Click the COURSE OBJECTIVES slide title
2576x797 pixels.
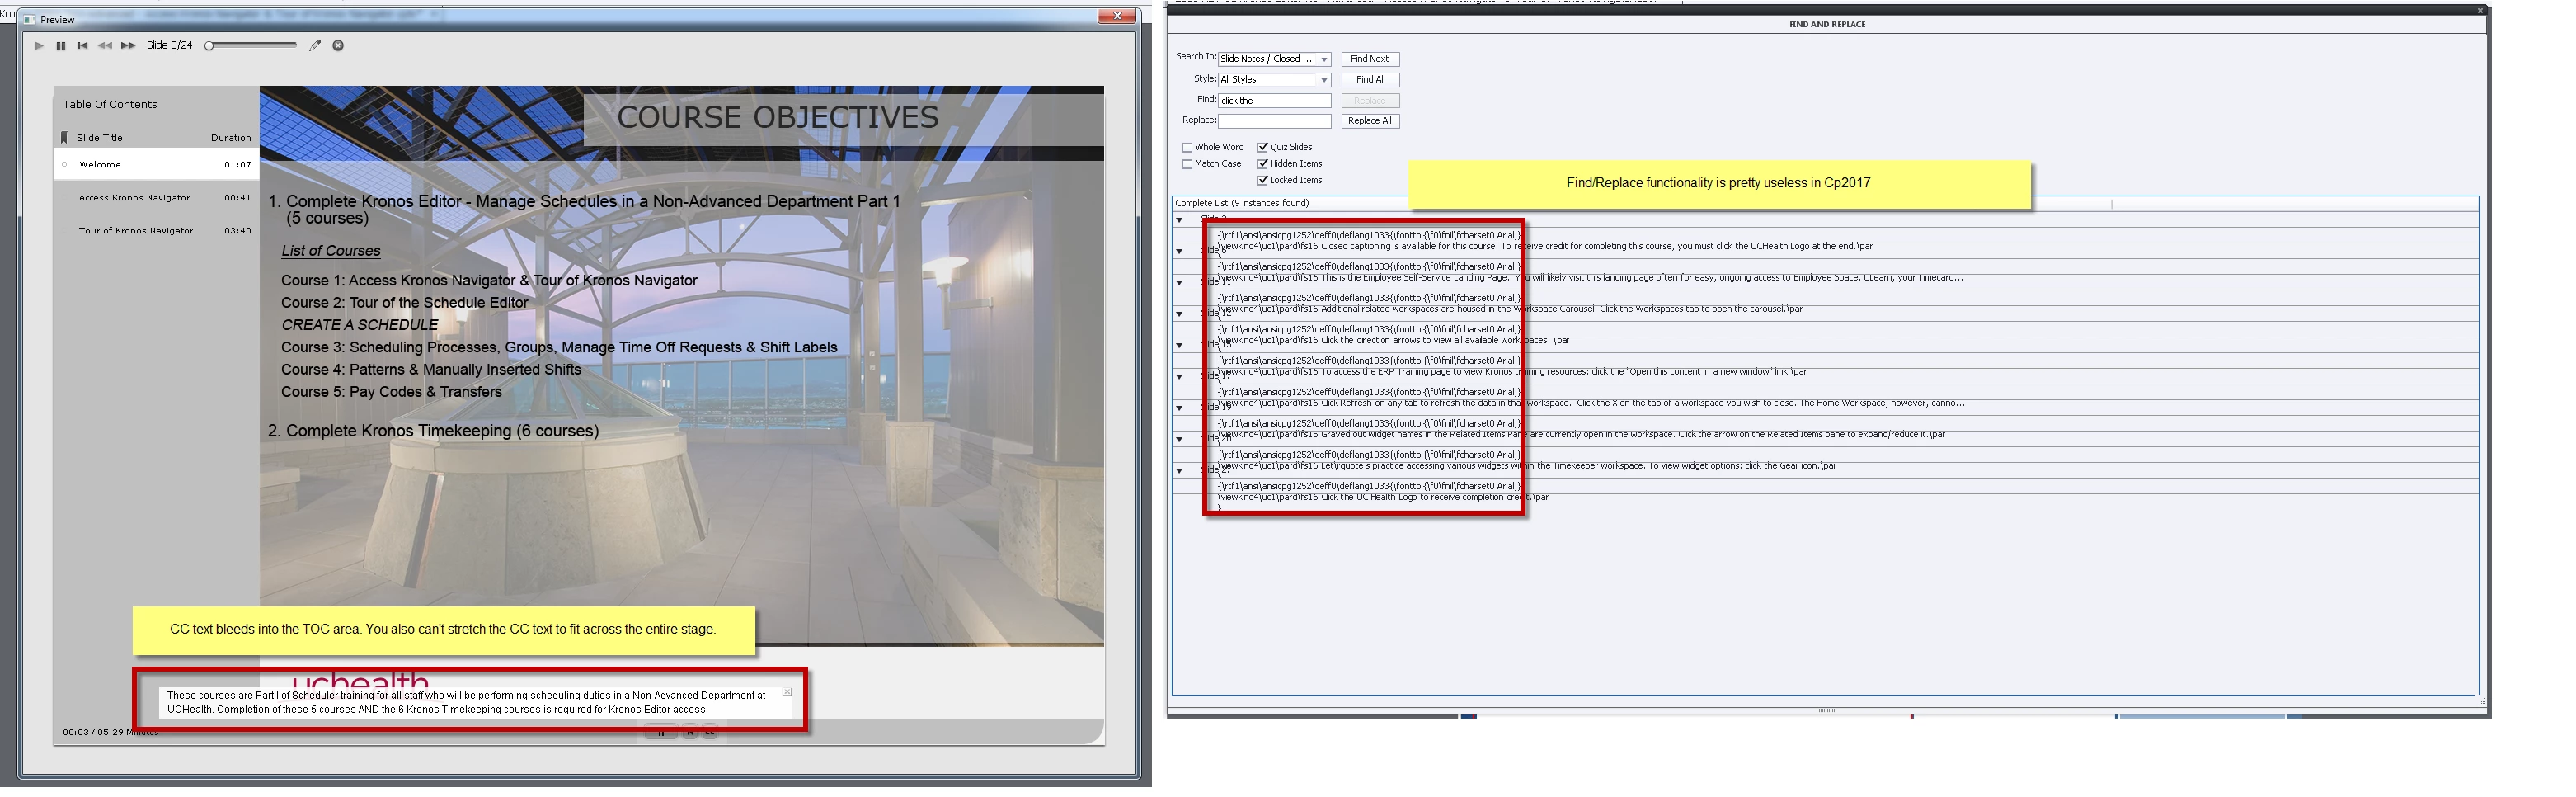pos(777,117)
